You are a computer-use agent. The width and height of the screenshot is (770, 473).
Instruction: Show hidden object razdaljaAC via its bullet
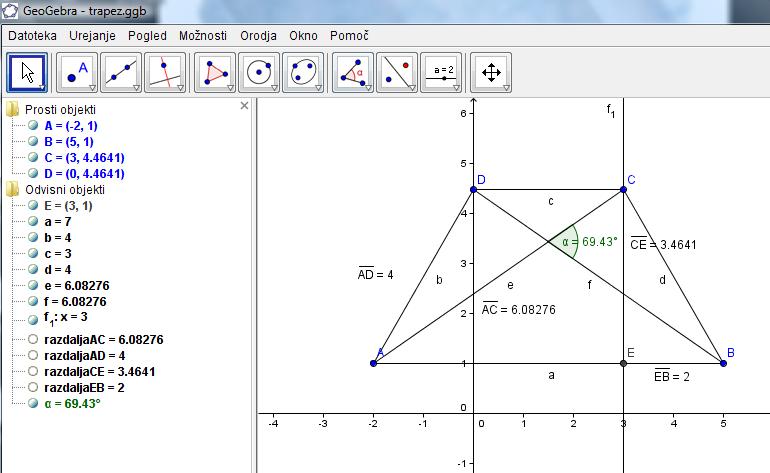tap(33, 340)
